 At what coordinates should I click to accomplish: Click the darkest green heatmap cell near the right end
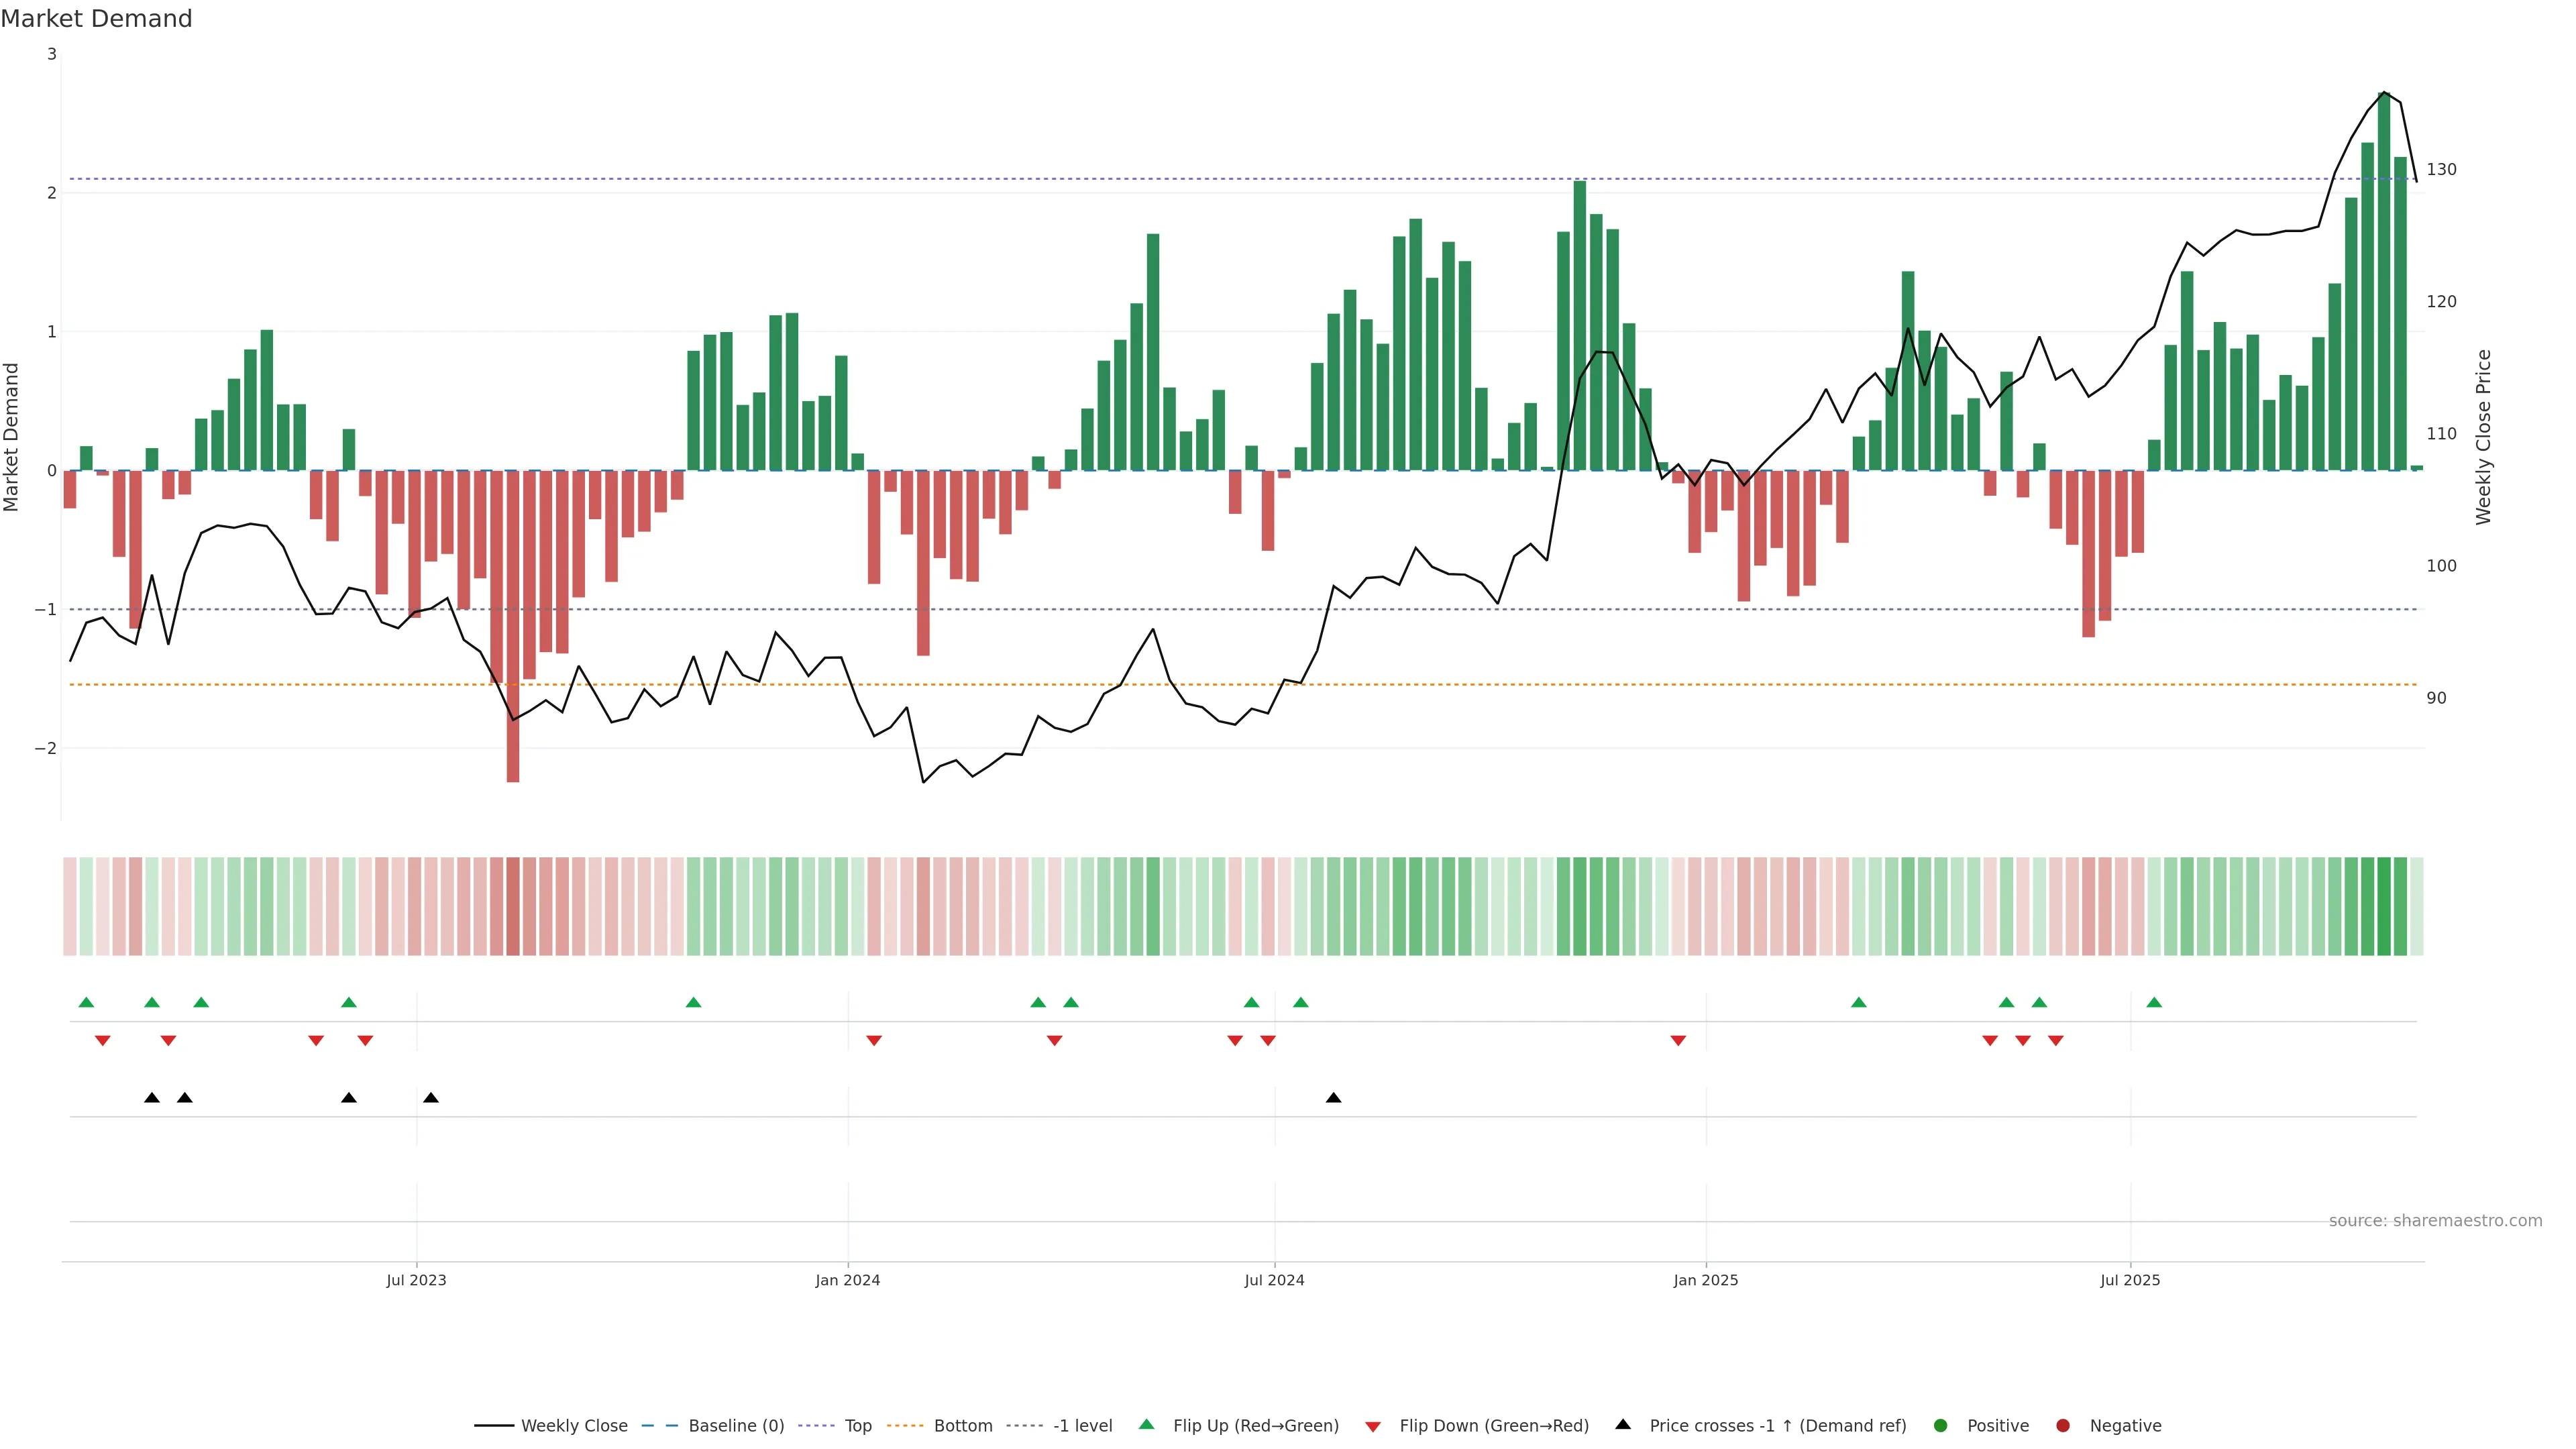click(x=2384, y=906)
